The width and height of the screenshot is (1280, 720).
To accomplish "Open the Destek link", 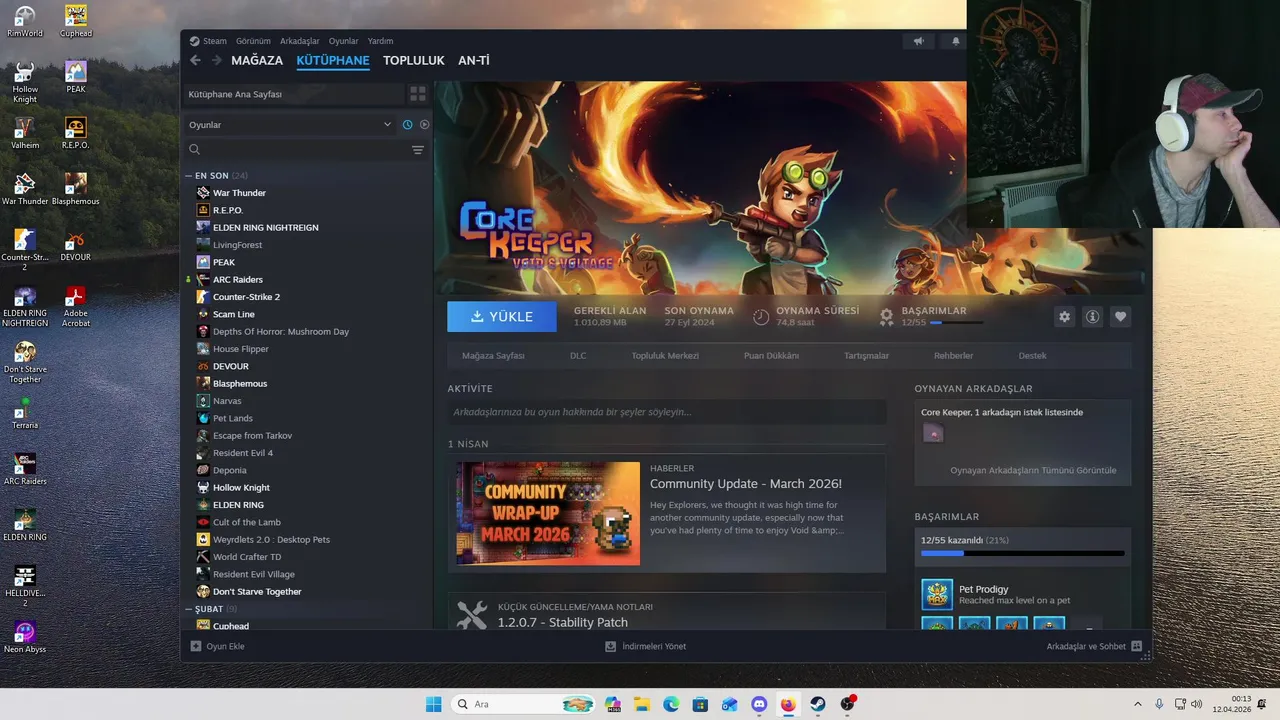I will pyautogui.click(x=1032, y=356).
